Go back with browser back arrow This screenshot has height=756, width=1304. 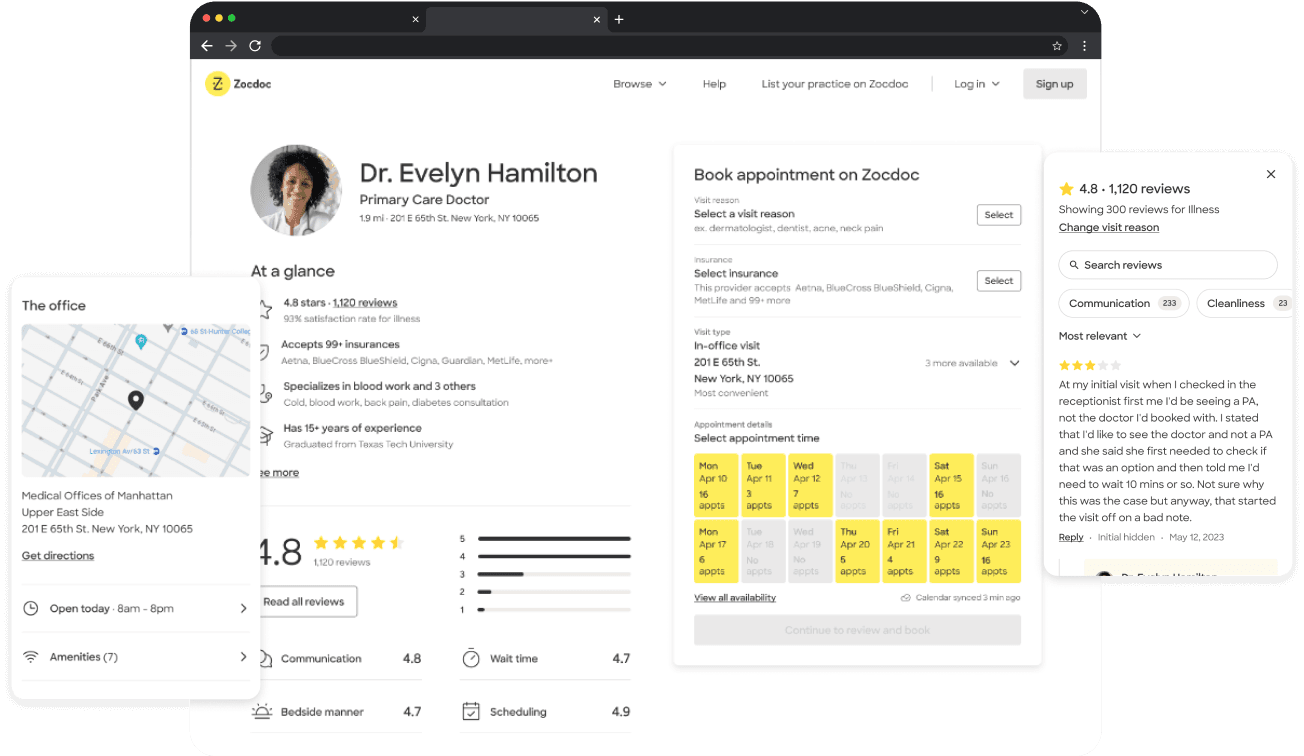point(207,46)
